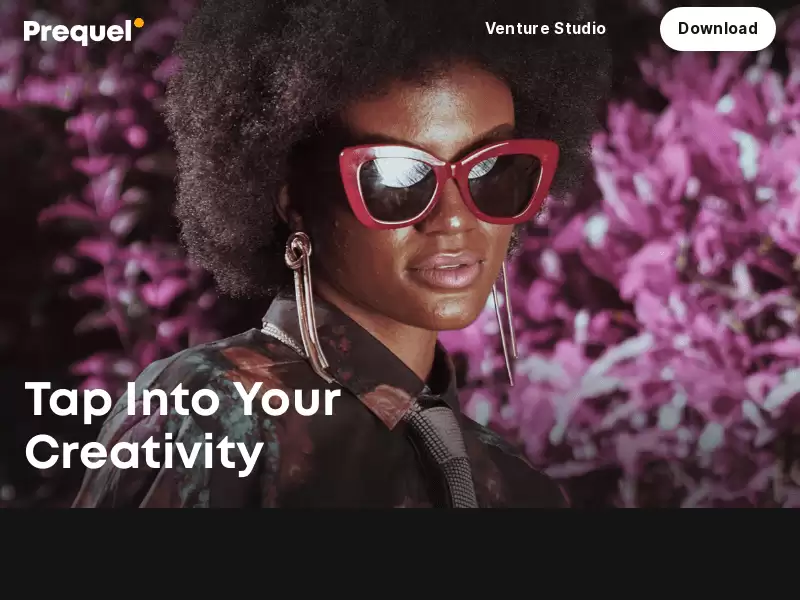Click the word 'Studio' in the navigation
Screen dimensions: 800x600
[580, 29]
